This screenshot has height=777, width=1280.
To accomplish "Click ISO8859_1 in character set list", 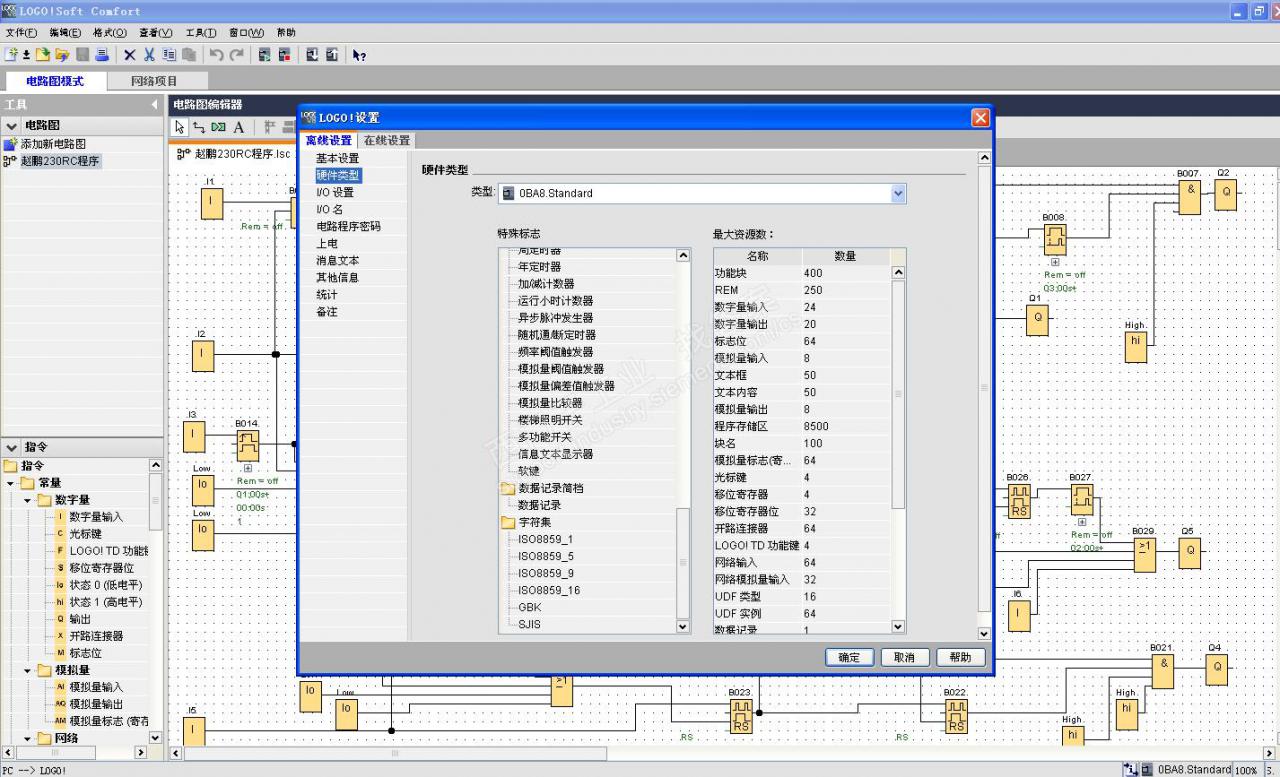I will pos(545,539).
